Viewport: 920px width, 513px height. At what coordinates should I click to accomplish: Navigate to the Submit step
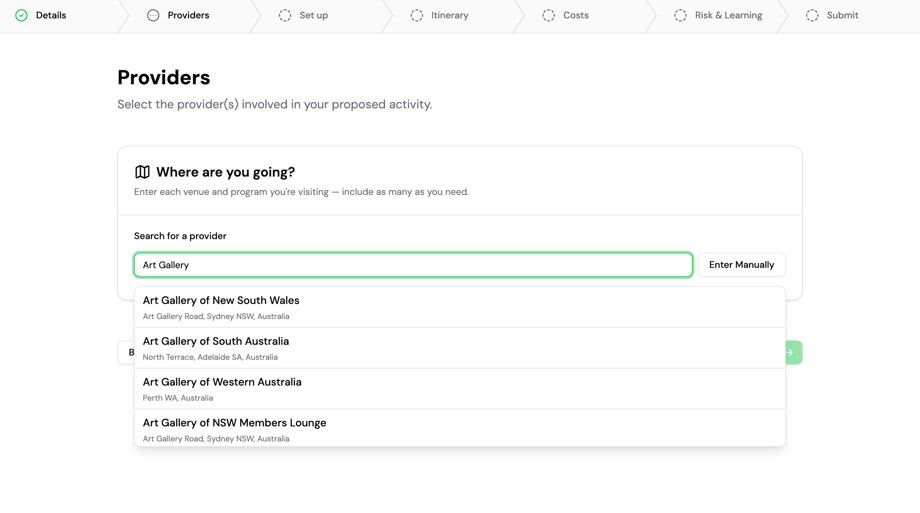pos(842,16)
